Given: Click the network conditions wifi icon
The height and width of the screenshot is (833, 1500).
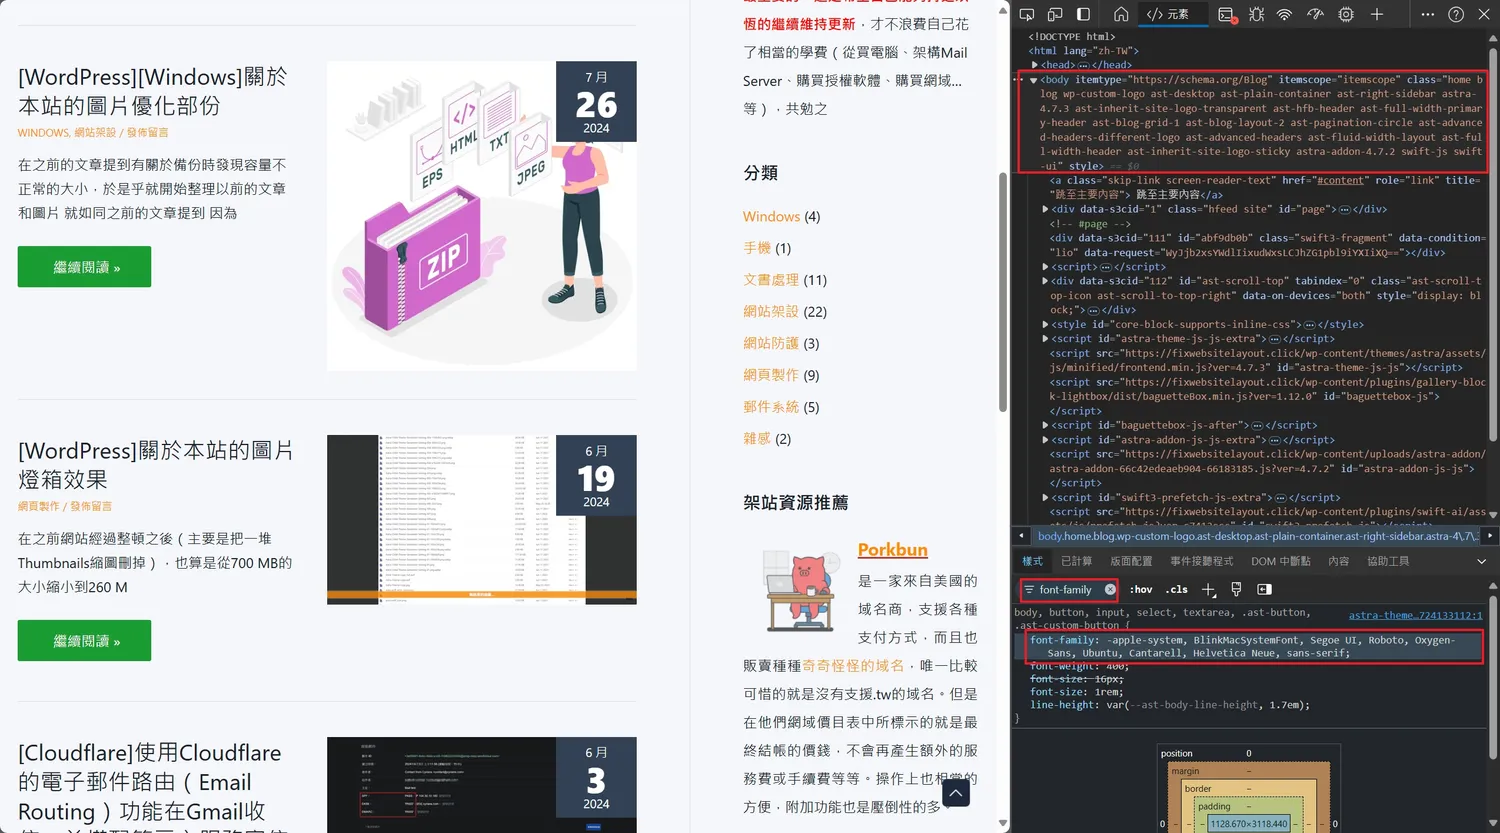Looking at the screenshot, I should point(1284,14).
